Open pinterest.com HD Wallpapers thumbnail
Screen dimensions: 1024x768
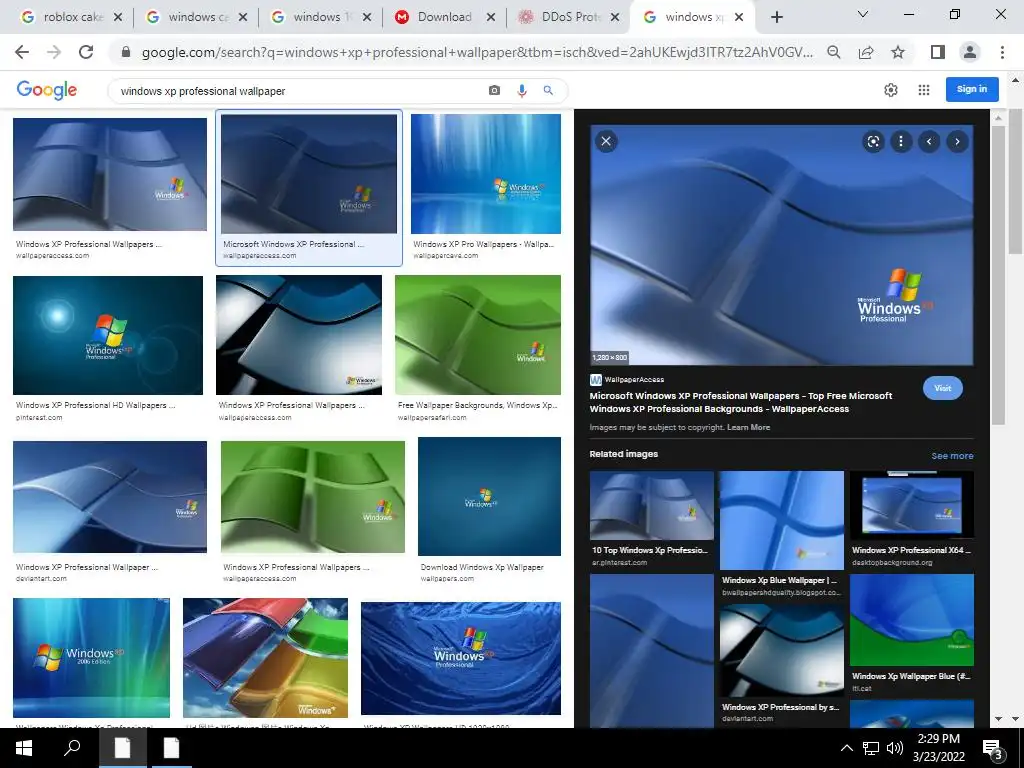coord(108,335)
